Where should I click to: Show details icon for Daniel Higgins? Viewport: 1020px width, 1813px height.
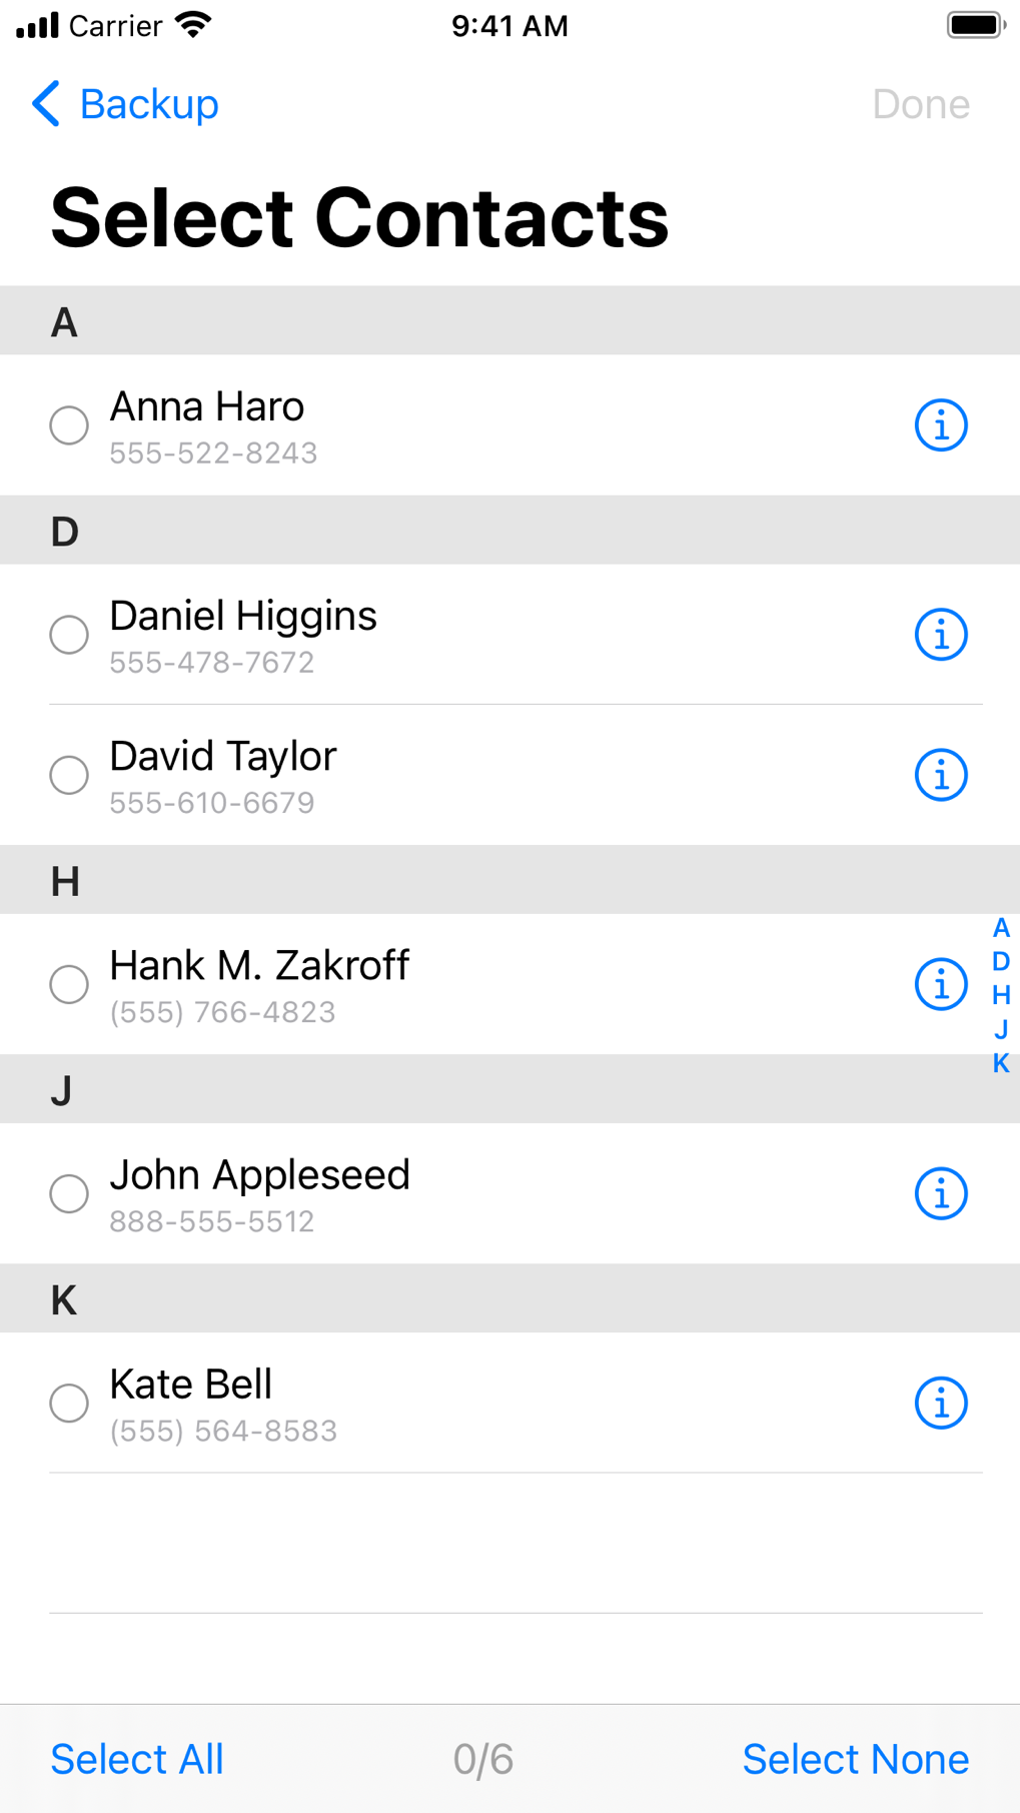pos(940,635)
